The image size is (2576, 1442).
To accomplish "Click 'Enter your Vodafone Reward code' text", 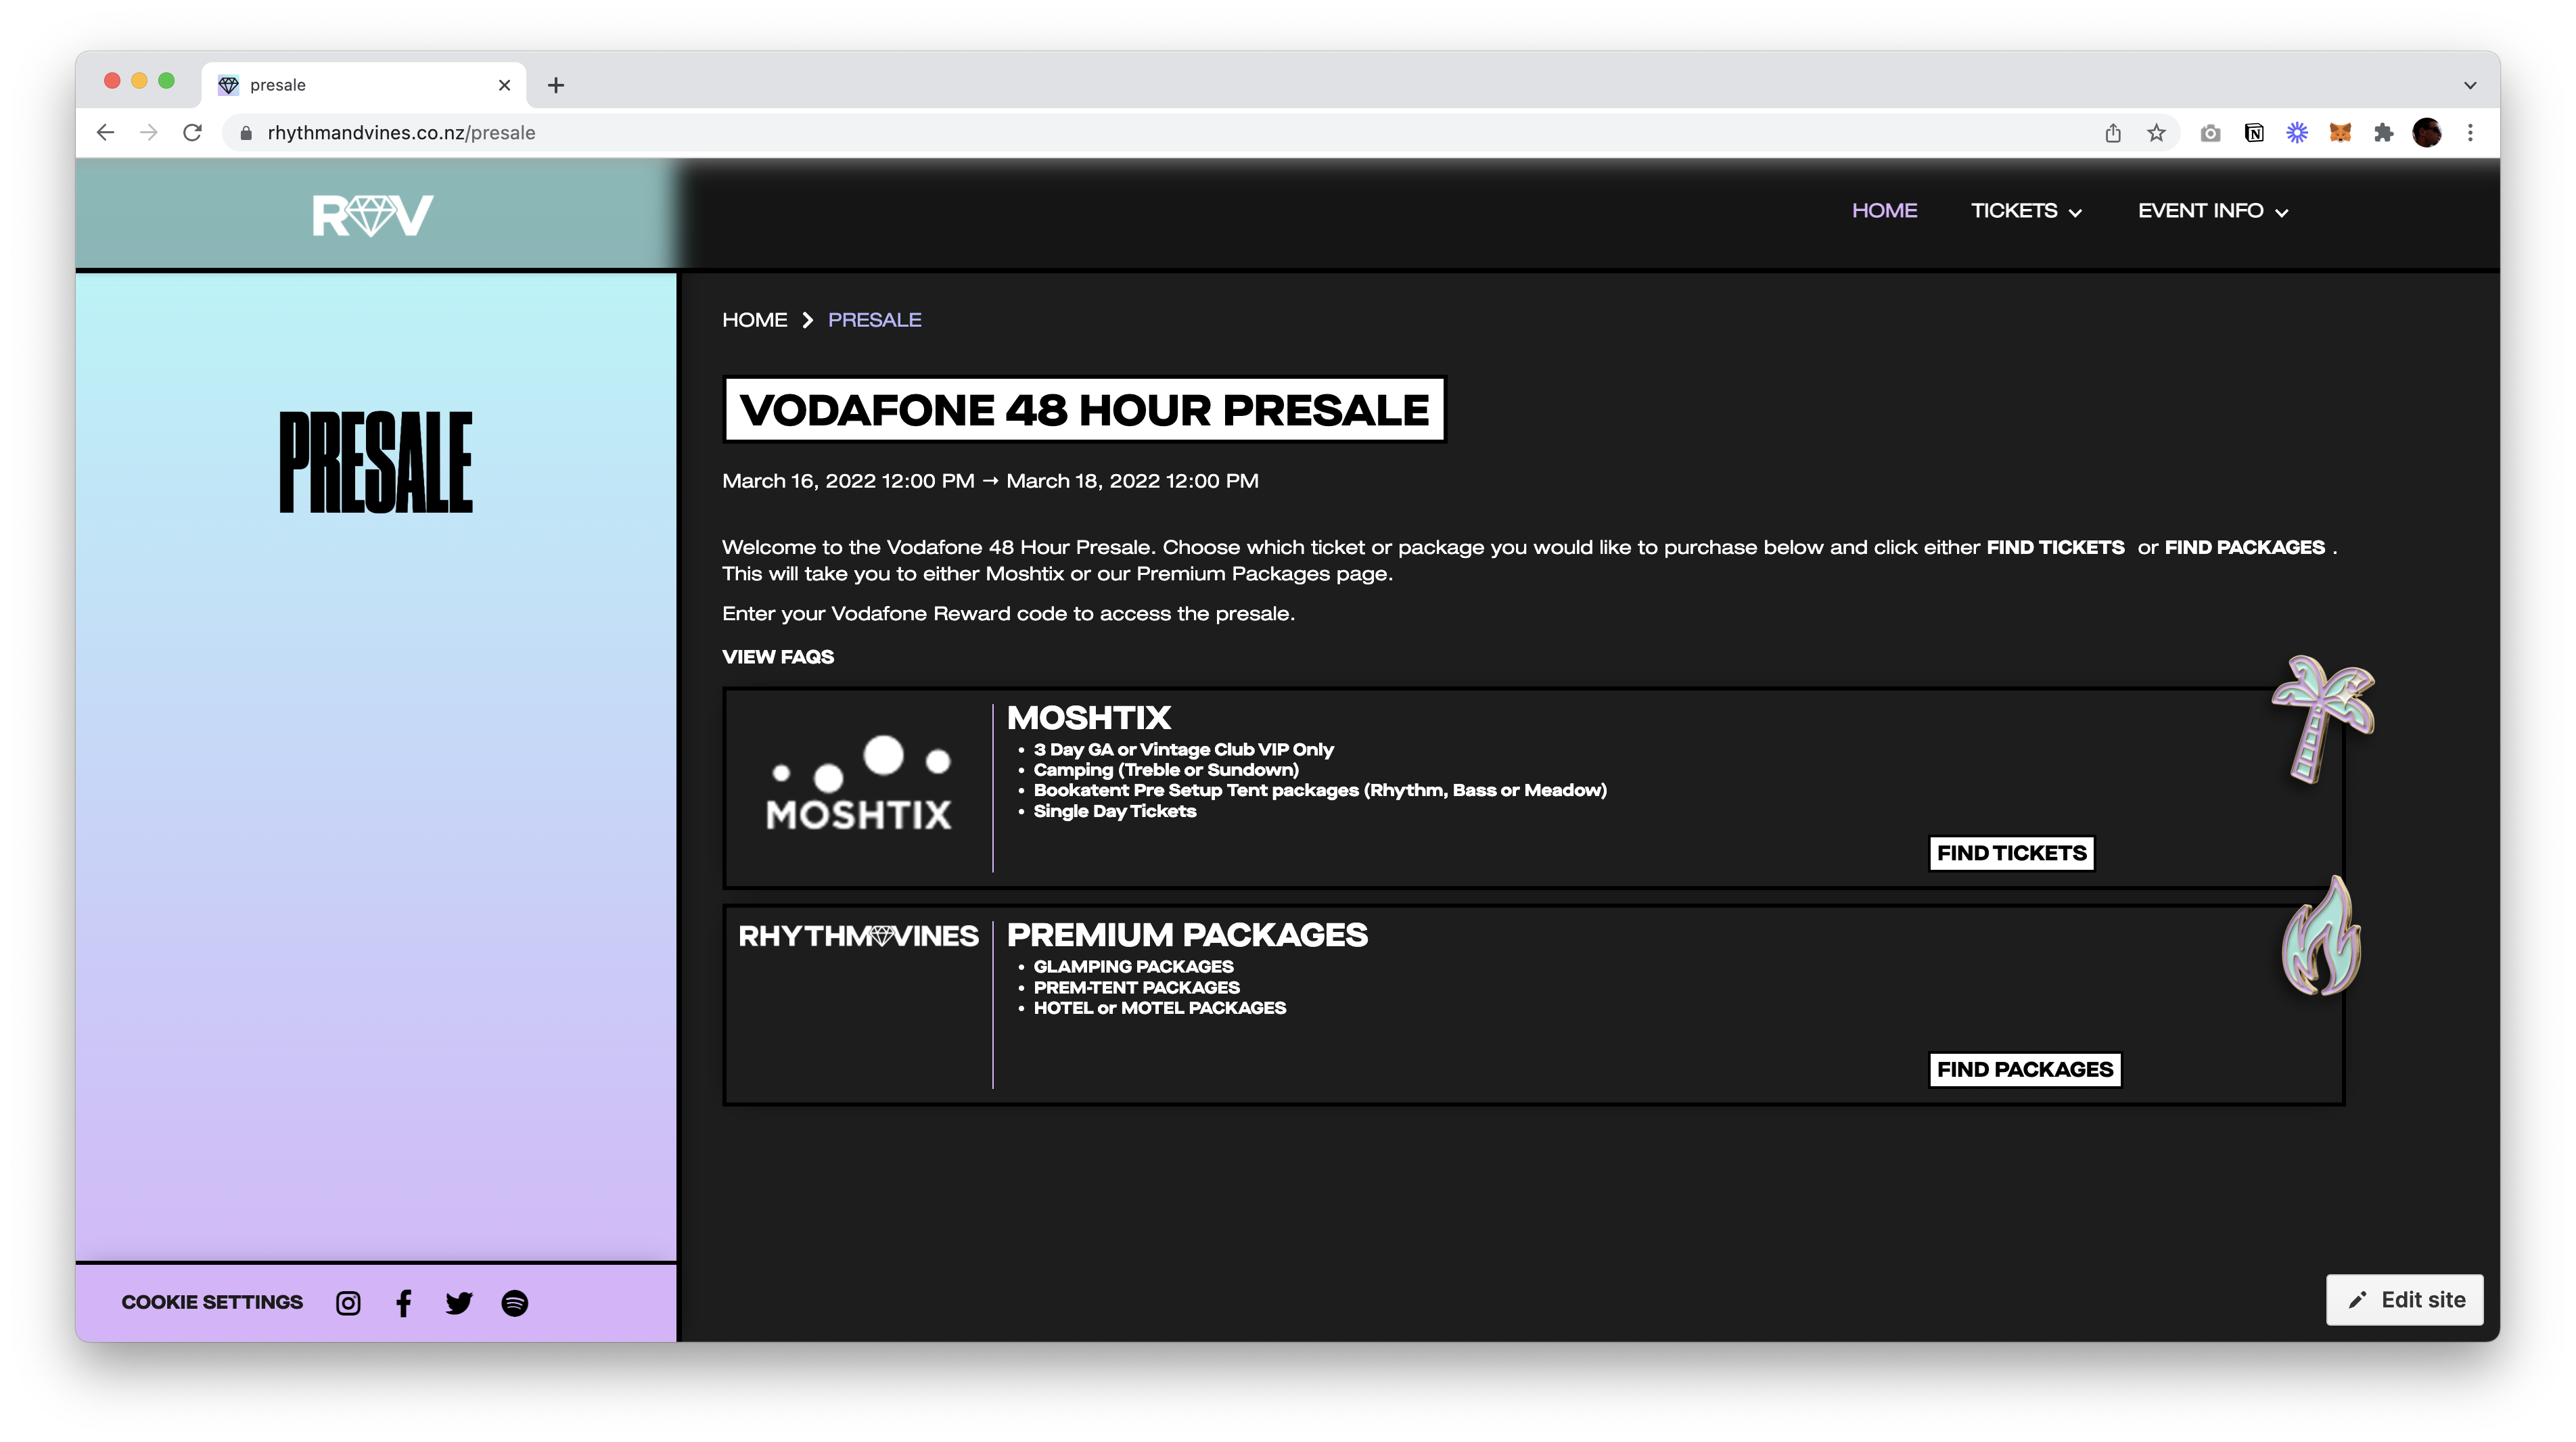I will click(x=1008, y=614).
